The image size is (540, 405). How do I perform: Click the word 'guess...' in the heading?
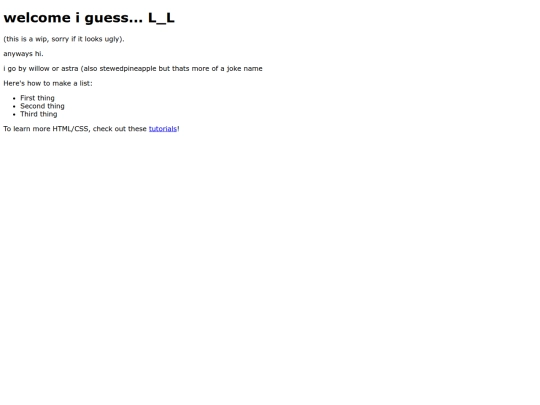(113, 19)
